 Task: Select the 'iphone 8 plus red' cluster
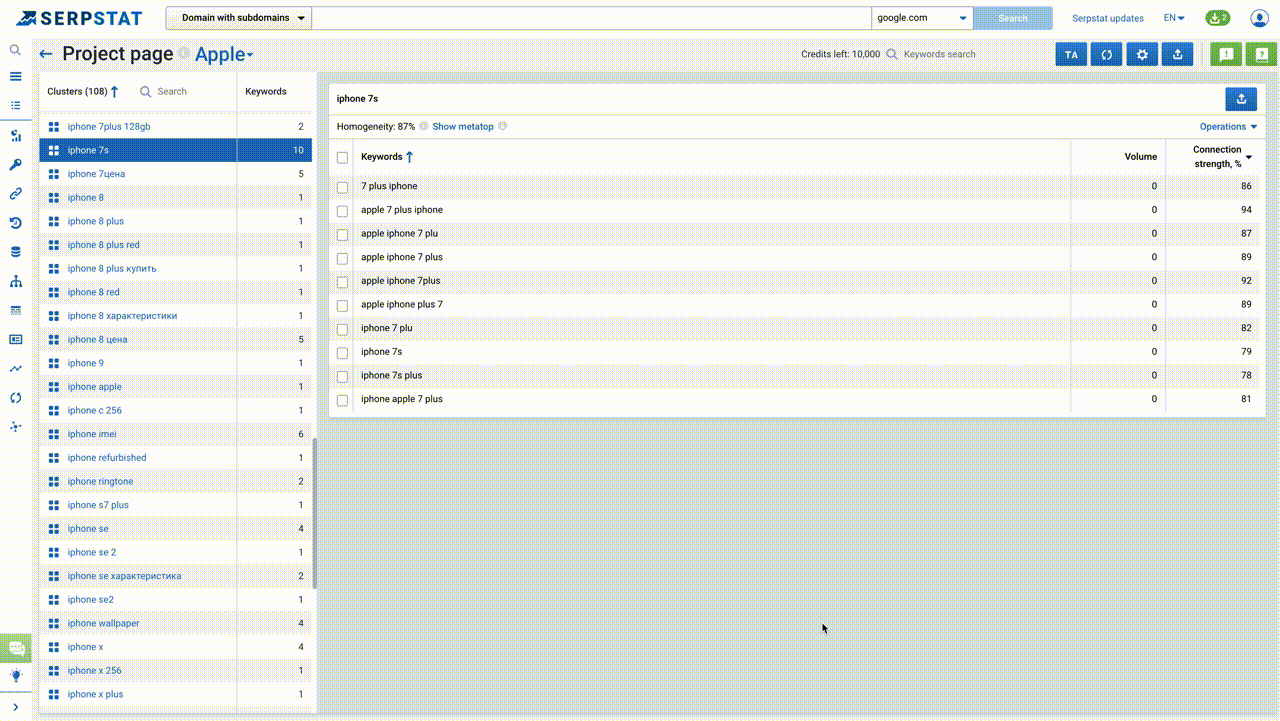(104, 245)
